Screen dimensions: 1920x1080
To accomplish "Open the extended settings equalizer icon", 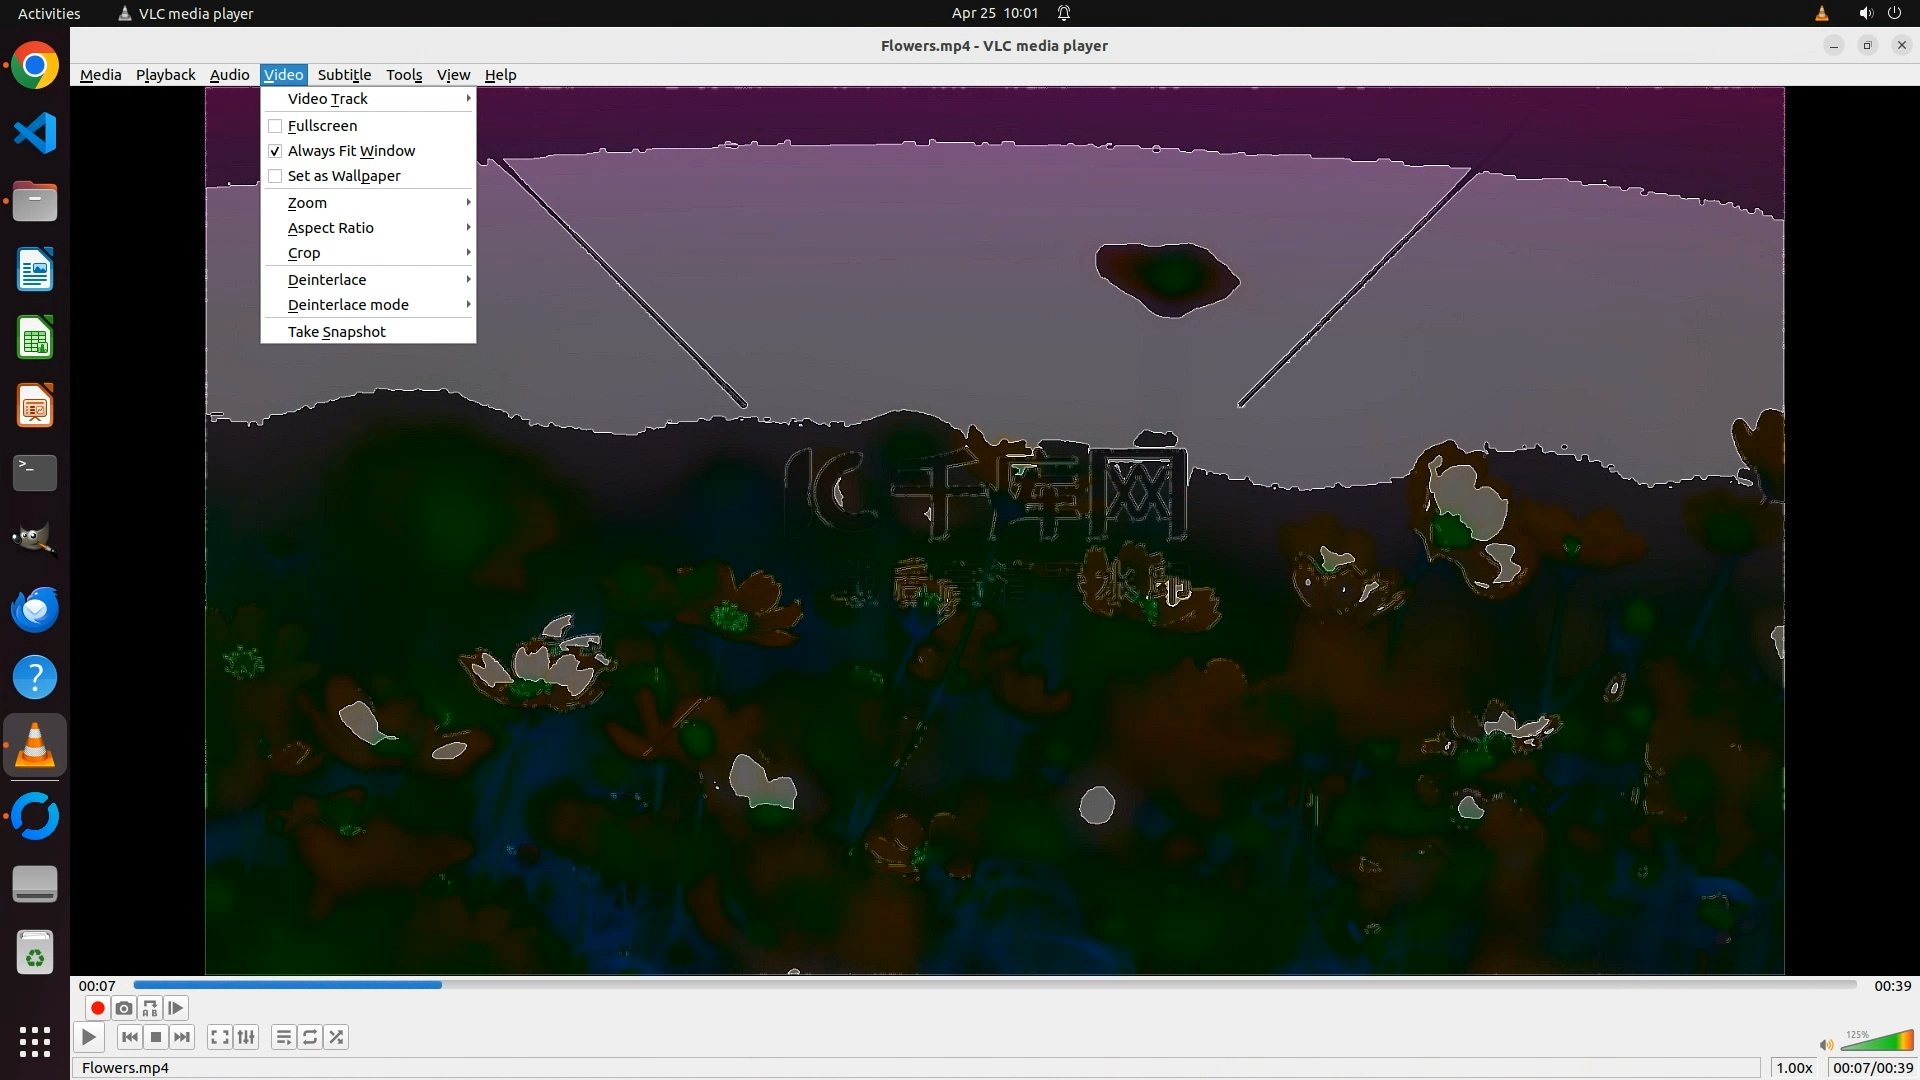I will click(x=246, y=1037).
